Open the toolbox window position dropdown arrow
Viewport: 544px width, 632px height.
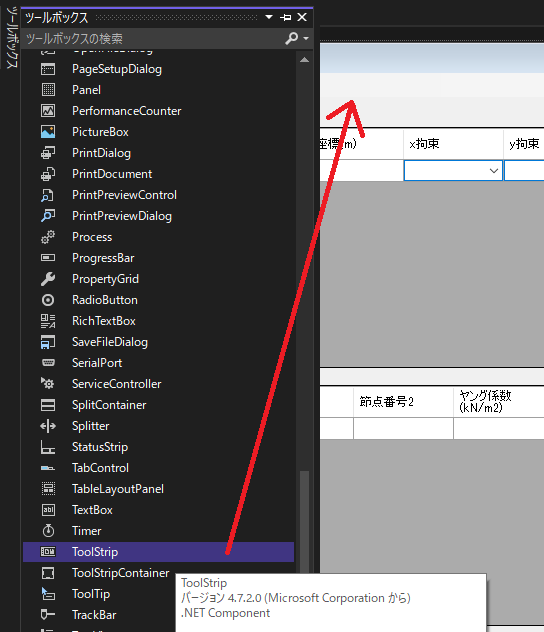point(269,17)
